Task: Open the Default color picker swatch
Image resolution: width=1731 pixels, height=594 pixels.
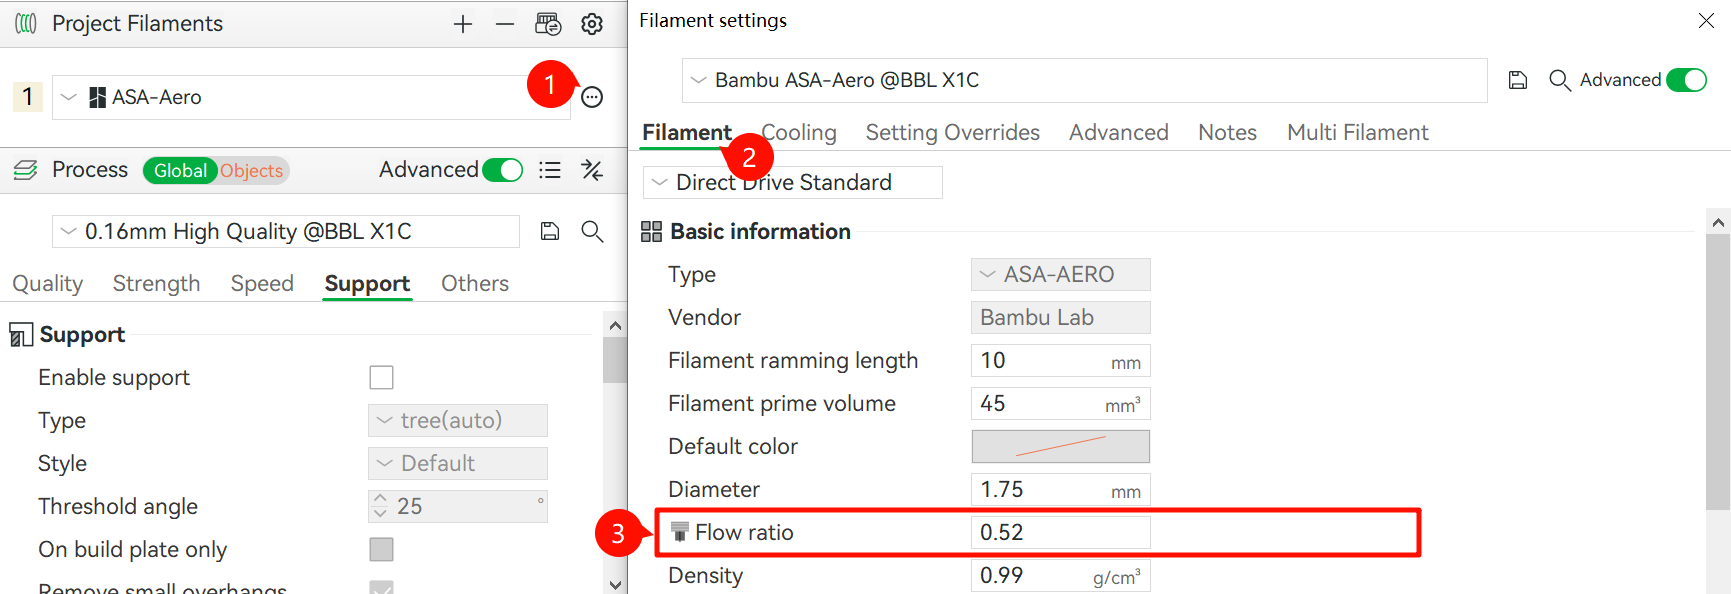Action: point(1060,446)
